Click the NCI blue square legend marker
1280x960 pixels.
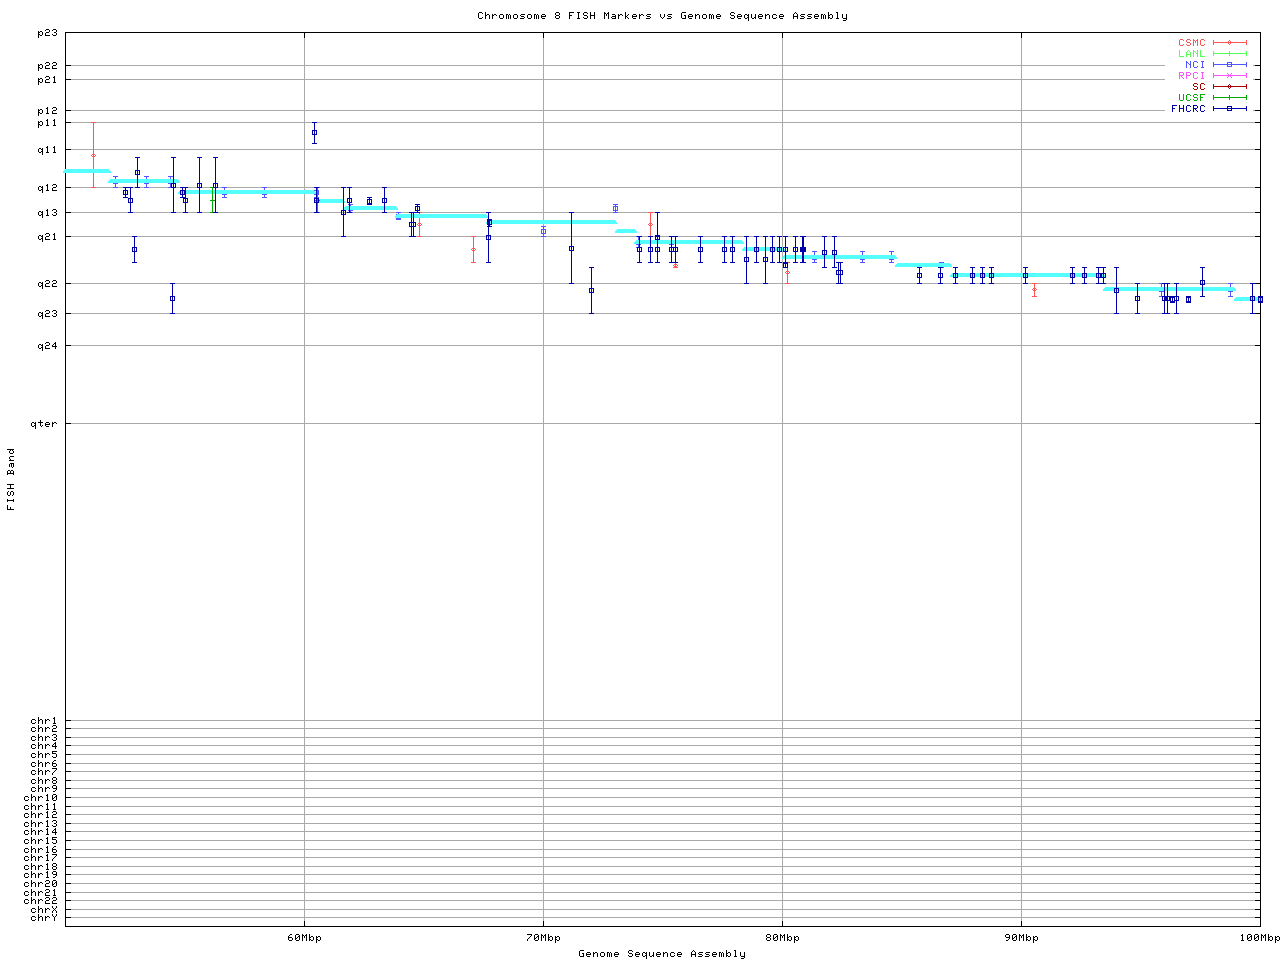point(1229,65)
